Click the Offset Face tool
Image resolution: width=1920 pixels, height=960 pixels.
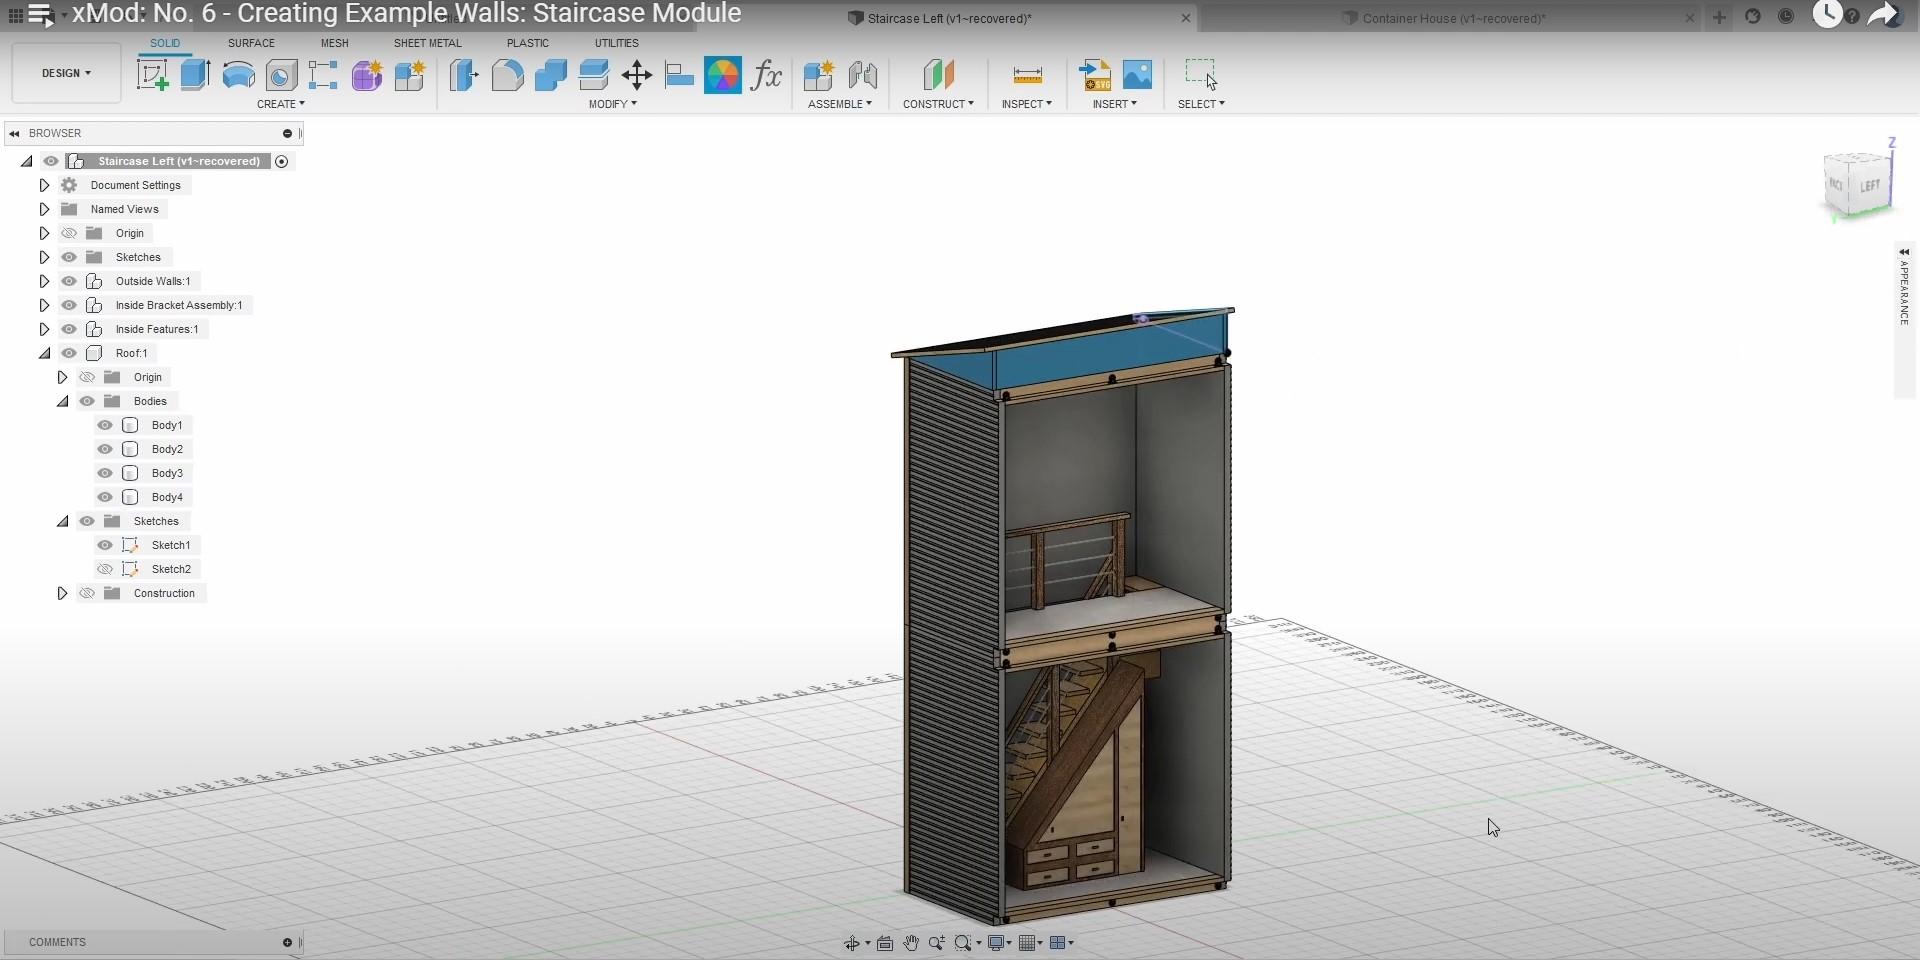[x=593, y=75]
